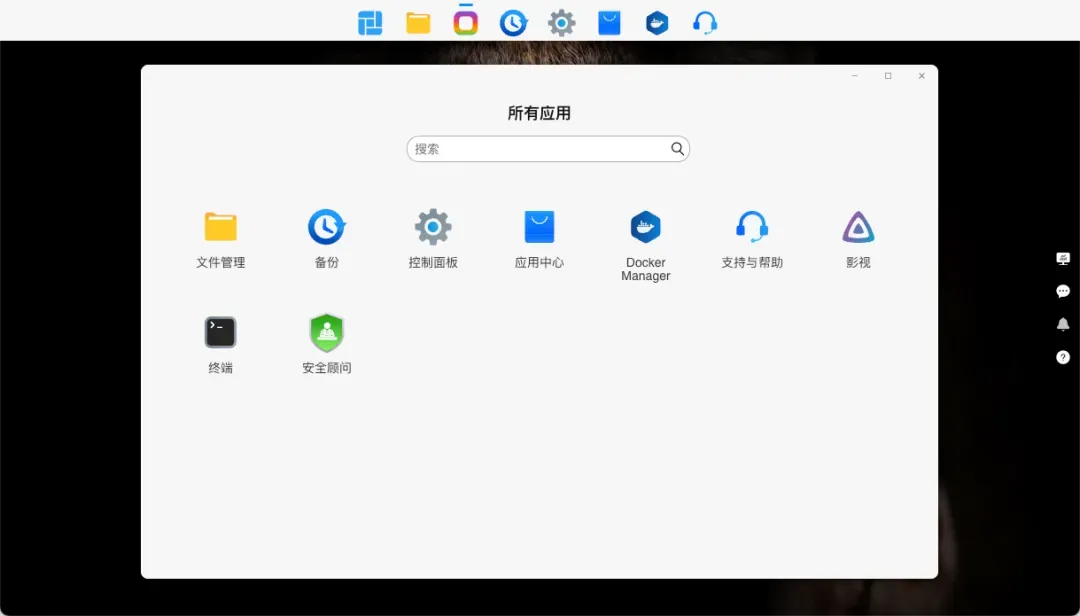Open the gear settings icon in the top dock
Viewport: 1080px width, 616px height.
click(x=562, y=23)
